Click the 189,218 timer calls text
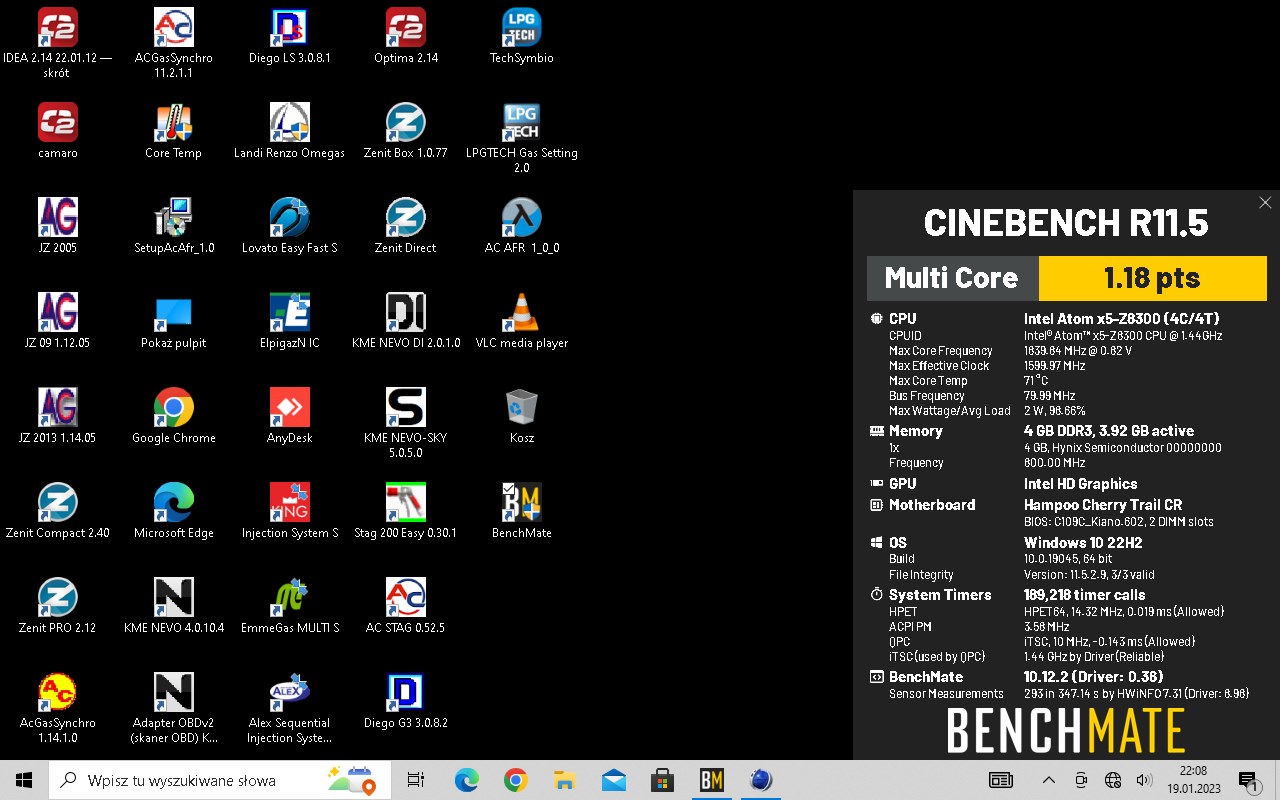This screenshot has width=1280, height=800. tap(1084, 595)
